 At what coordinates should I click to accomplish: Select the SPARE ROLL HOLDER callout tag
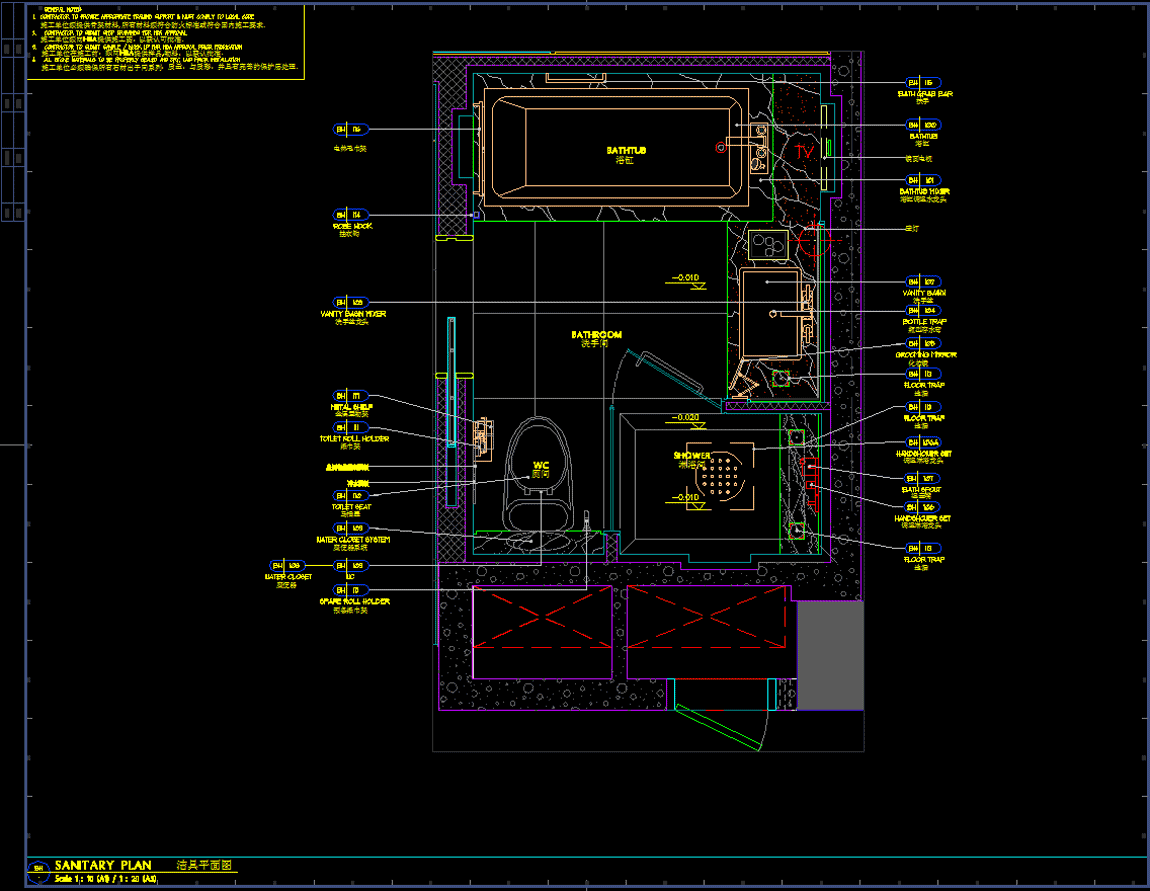point(351,591)
